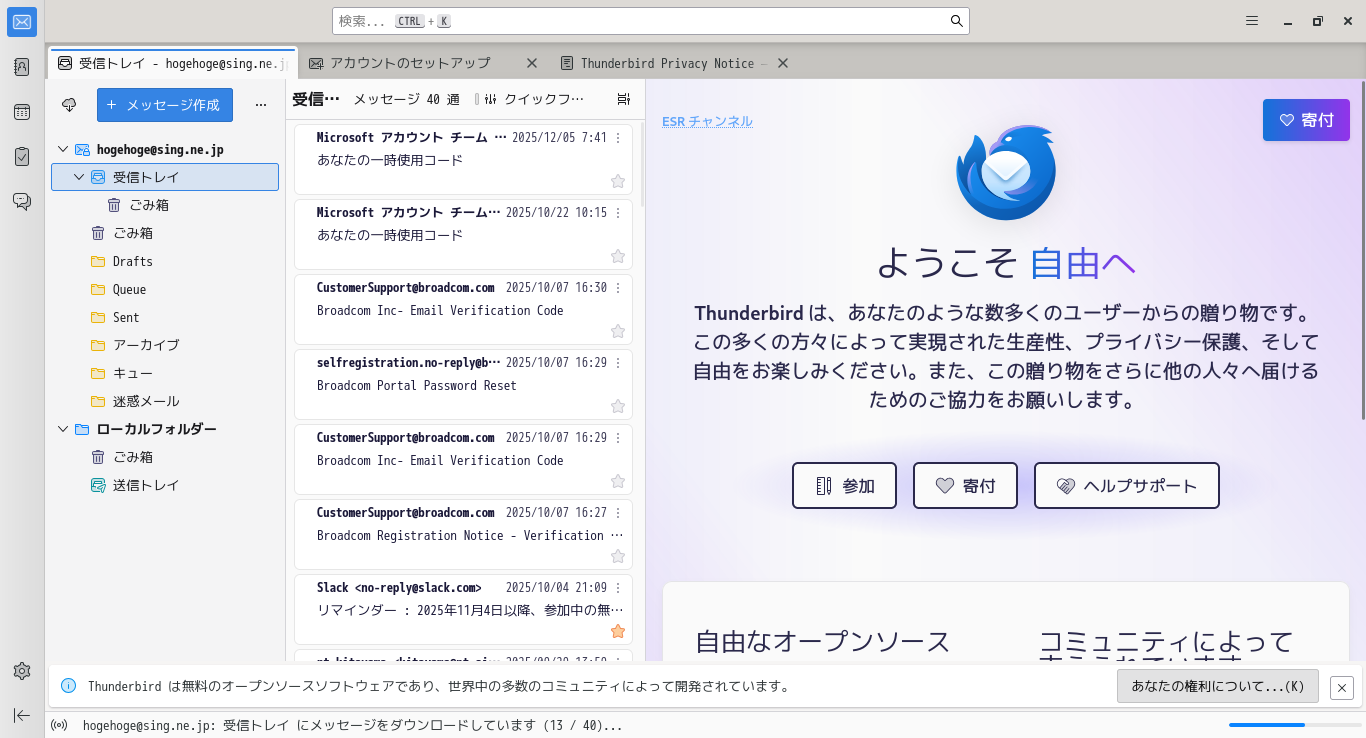Click the メッセージ作成 compose button
Image resolution: width=1366 pixels, height=738 pixels.
pos(165,105)
